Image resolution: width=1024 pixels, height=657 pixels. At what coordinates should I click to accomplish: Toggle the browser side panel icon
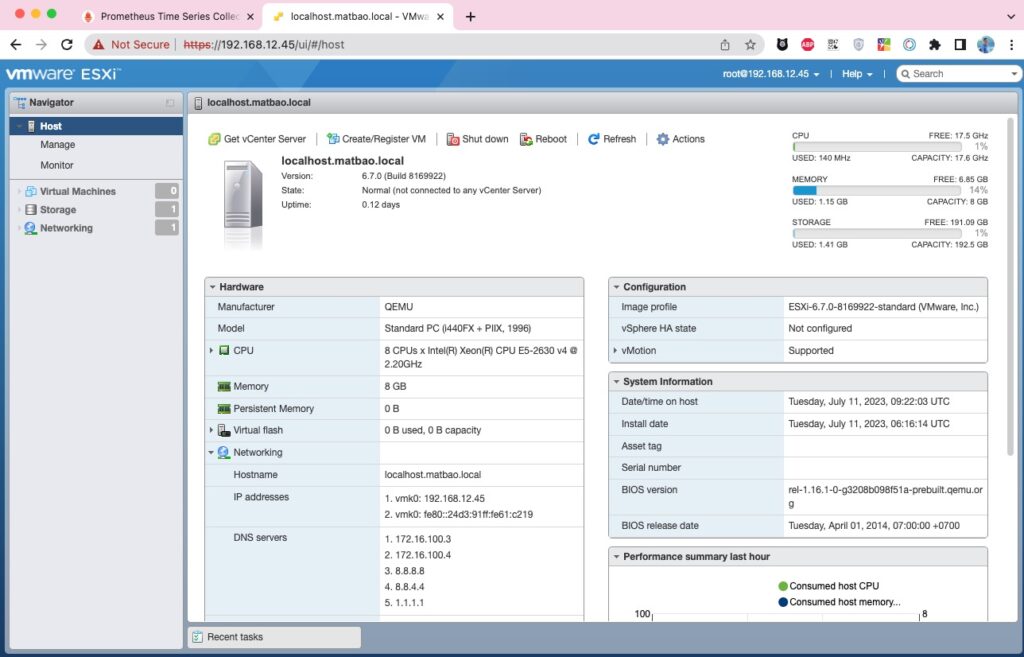[x=960, y=44]
